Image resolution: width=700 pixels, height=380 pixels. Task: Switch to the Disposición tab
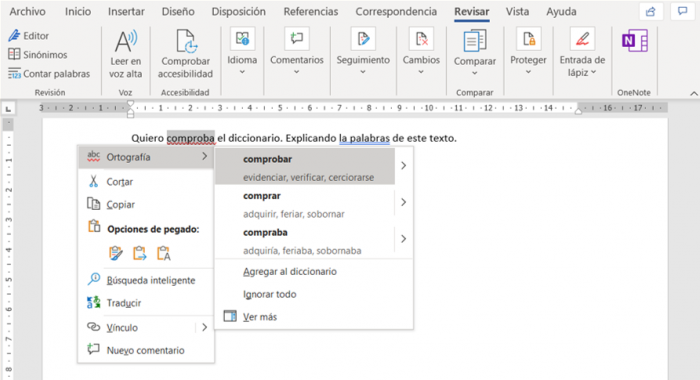(x=238, y=12)
